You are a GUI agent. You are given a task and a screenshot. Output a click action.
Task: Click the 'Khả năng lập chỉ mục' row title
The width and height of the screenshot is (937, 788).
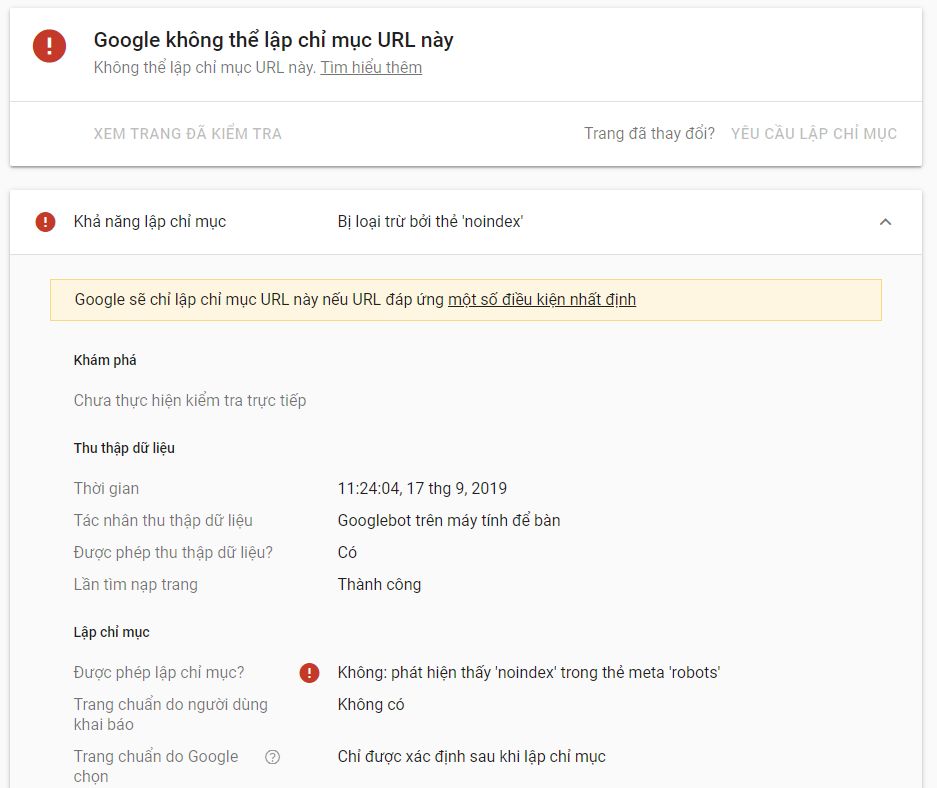[150, 222]
